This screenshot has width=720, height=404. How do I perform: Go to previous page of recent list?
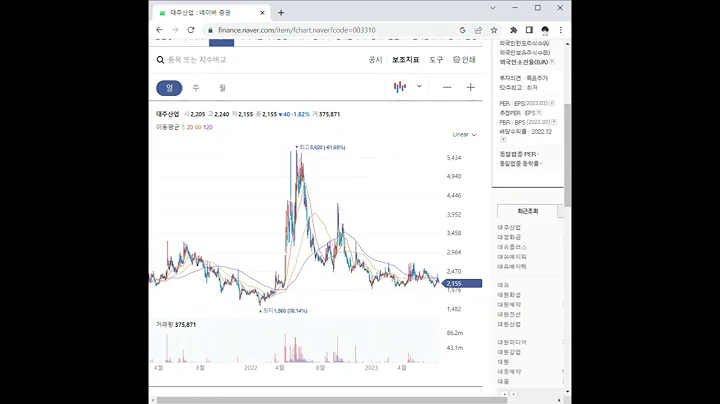click(504, 394)
